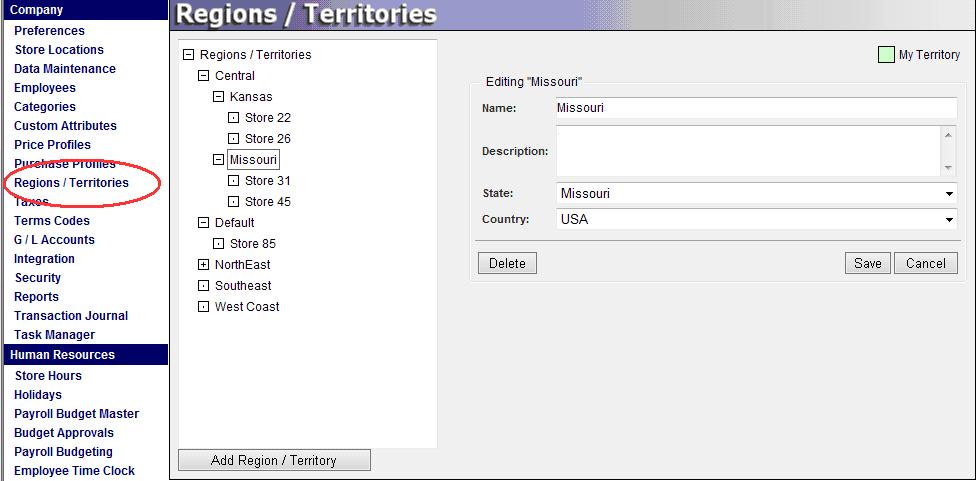Open Store Locations in sidebar
Viewport: 976px width, 481px height.
tap(59, 50)
